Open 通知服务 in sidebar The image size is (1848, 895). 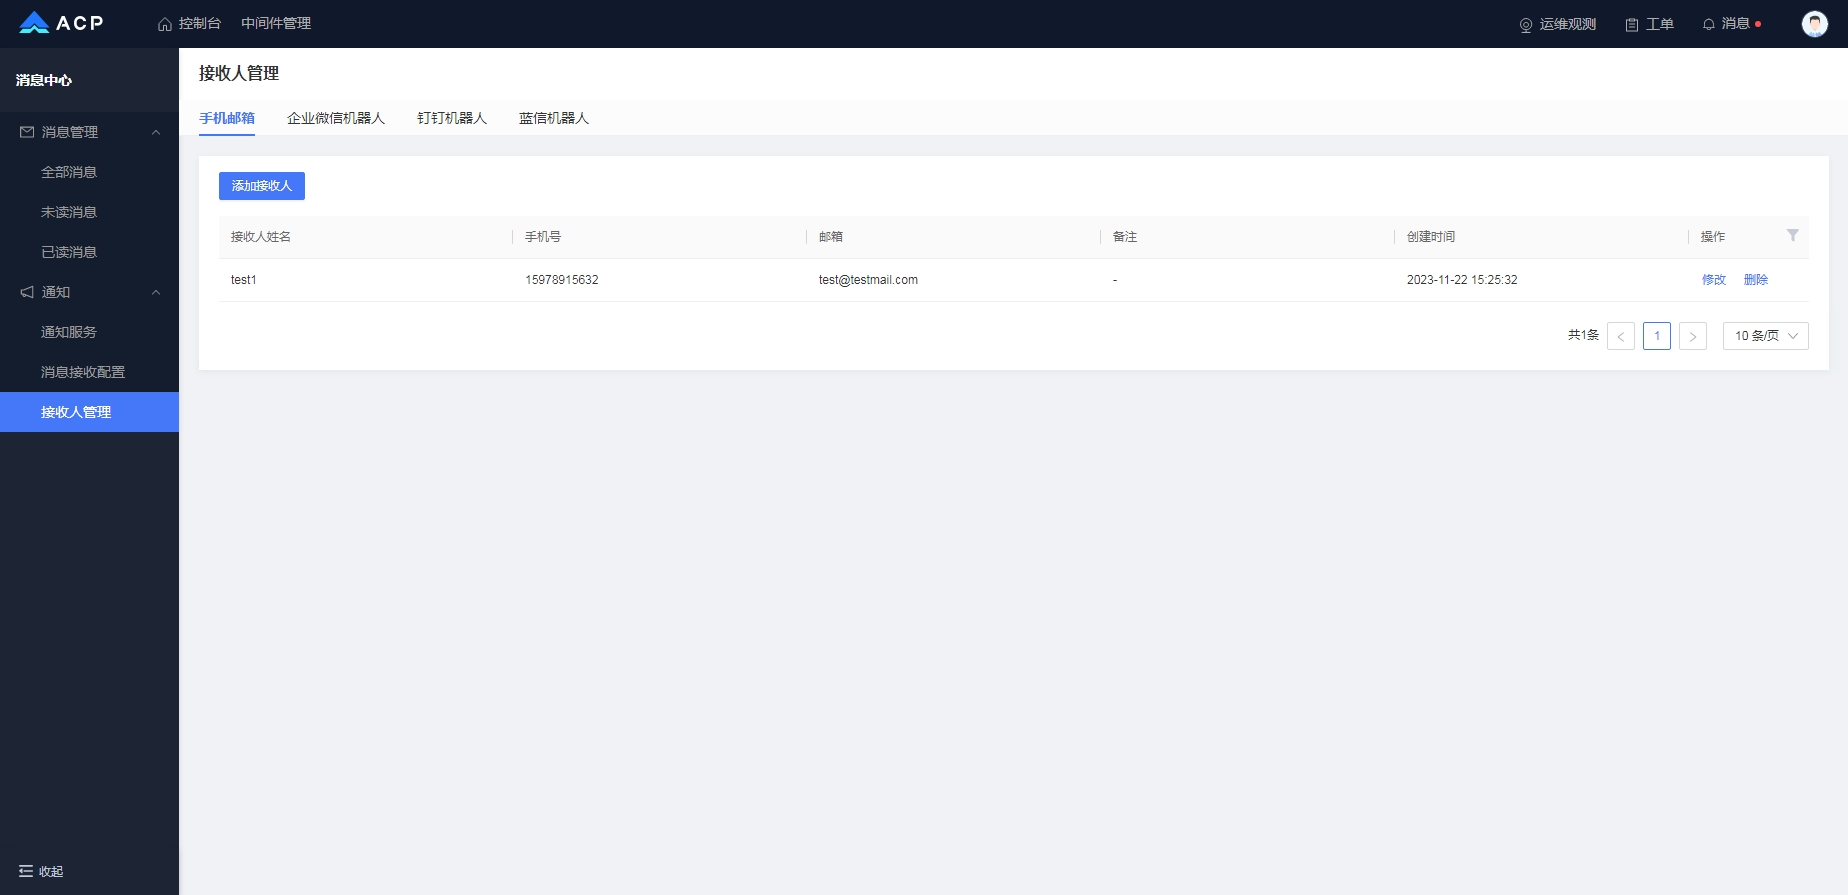69,332
